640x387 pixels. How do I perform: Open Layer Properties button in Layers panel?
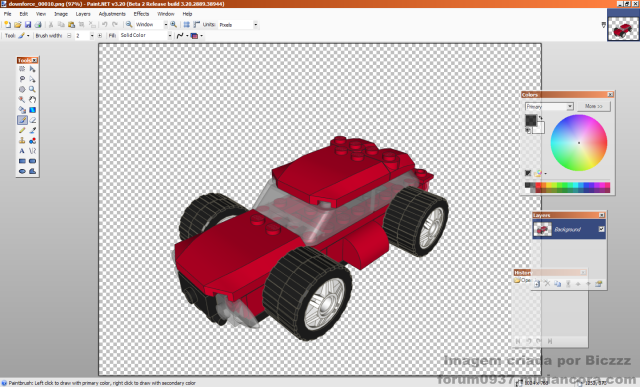coord(598,284)
